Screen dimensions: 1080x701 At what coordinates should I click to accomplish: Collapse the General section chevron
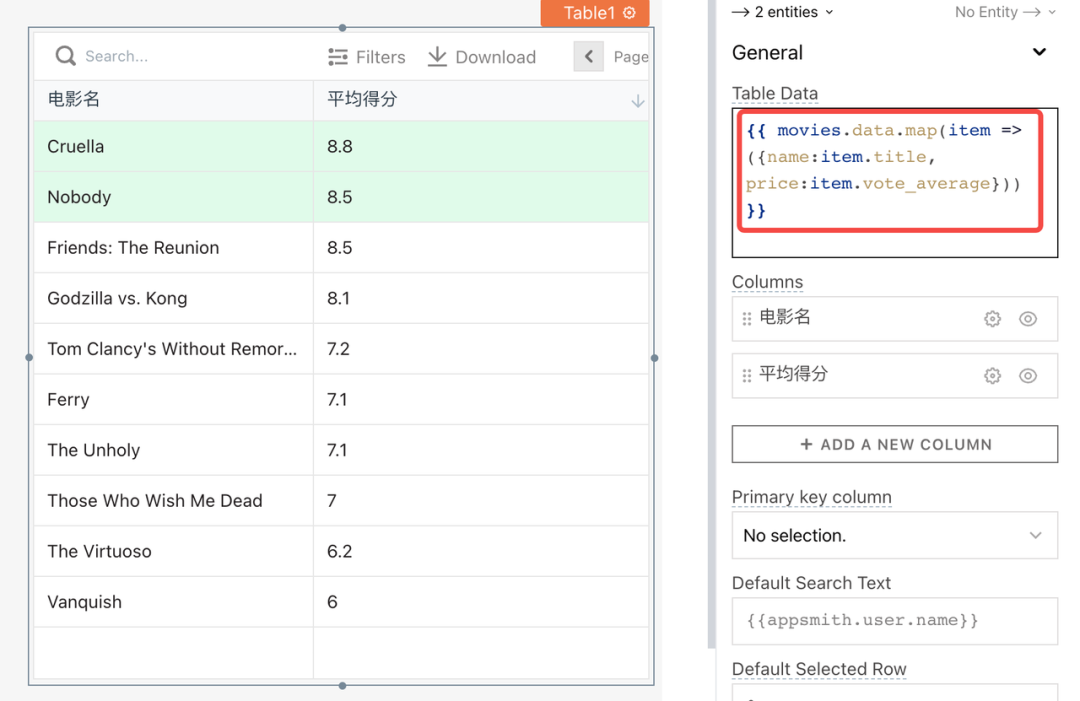click(1039, 52)
